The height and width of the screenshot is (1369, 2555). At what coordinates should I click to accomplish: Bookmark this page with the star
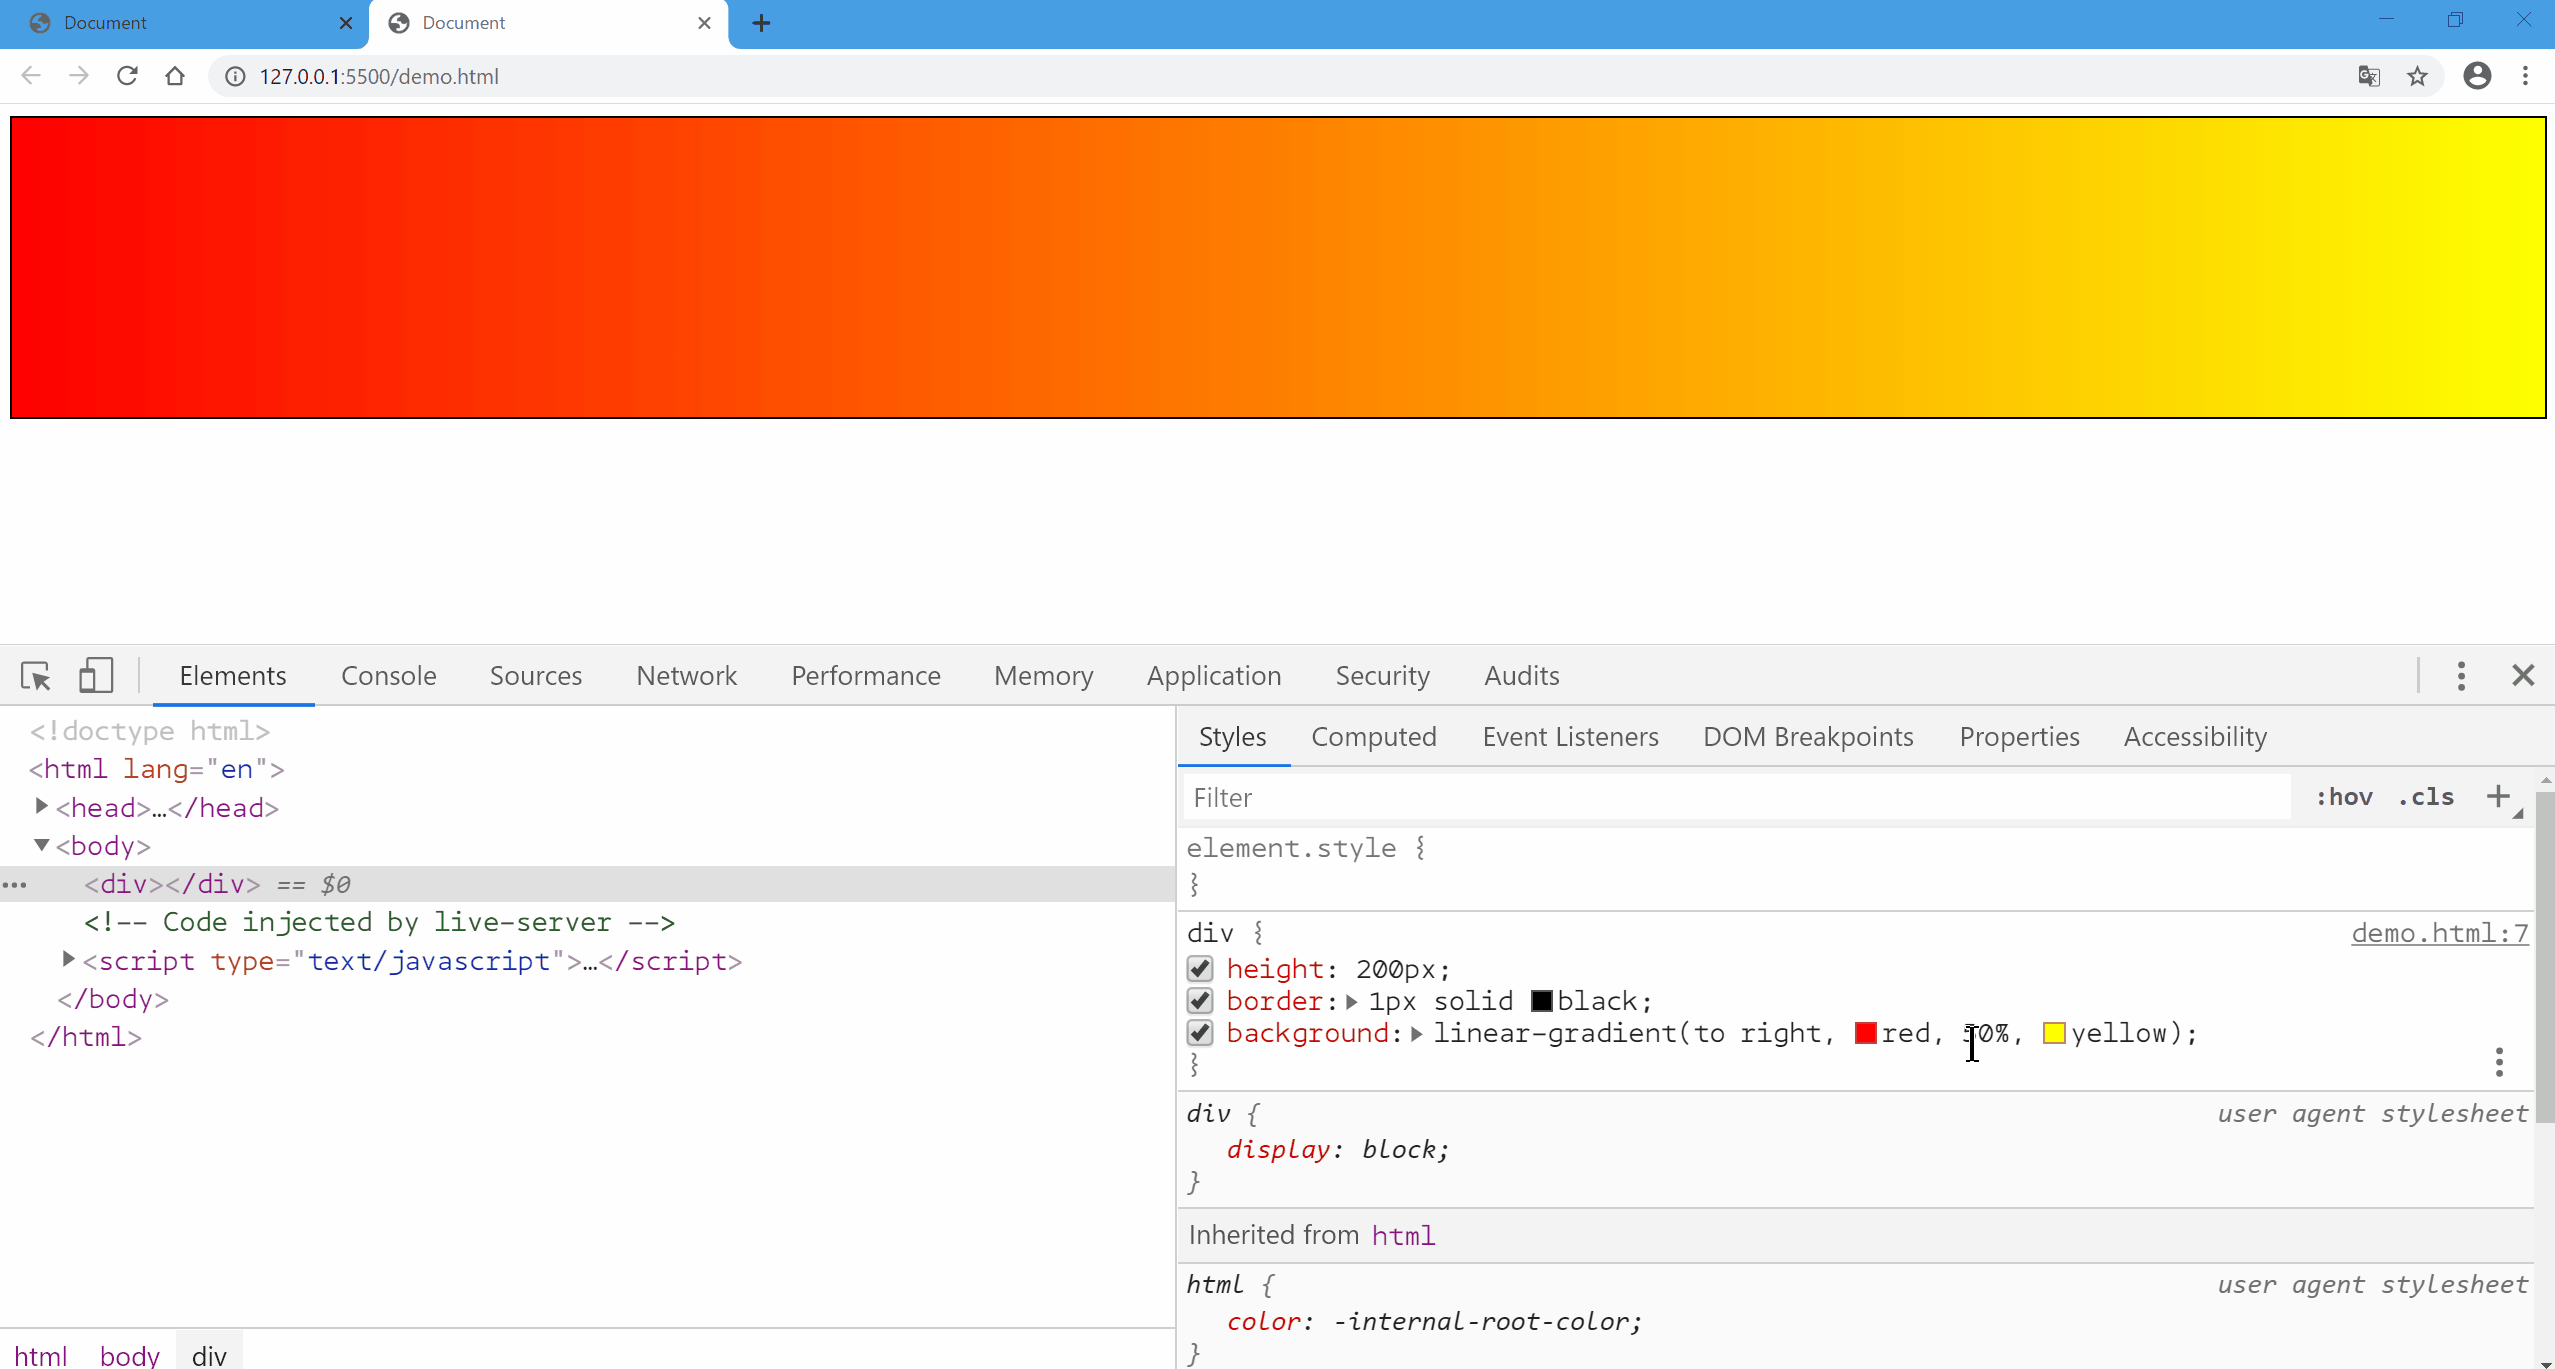2417,76
